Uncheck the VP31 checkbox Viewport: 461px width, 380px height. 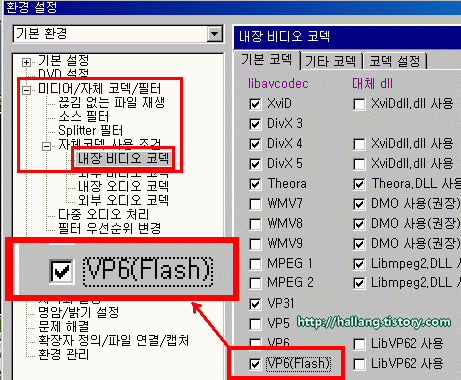[x=255, y=304]
